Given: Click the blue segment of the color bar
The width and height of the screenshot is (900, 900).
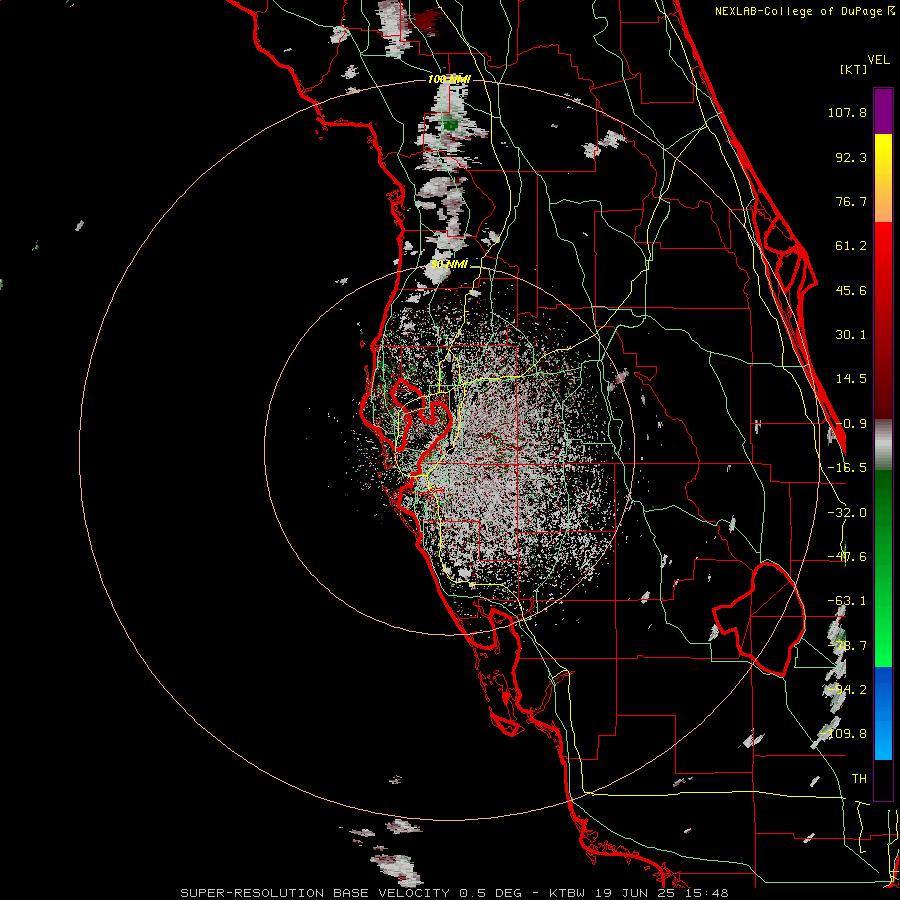Looking at the screenshot, I should 883,713.
